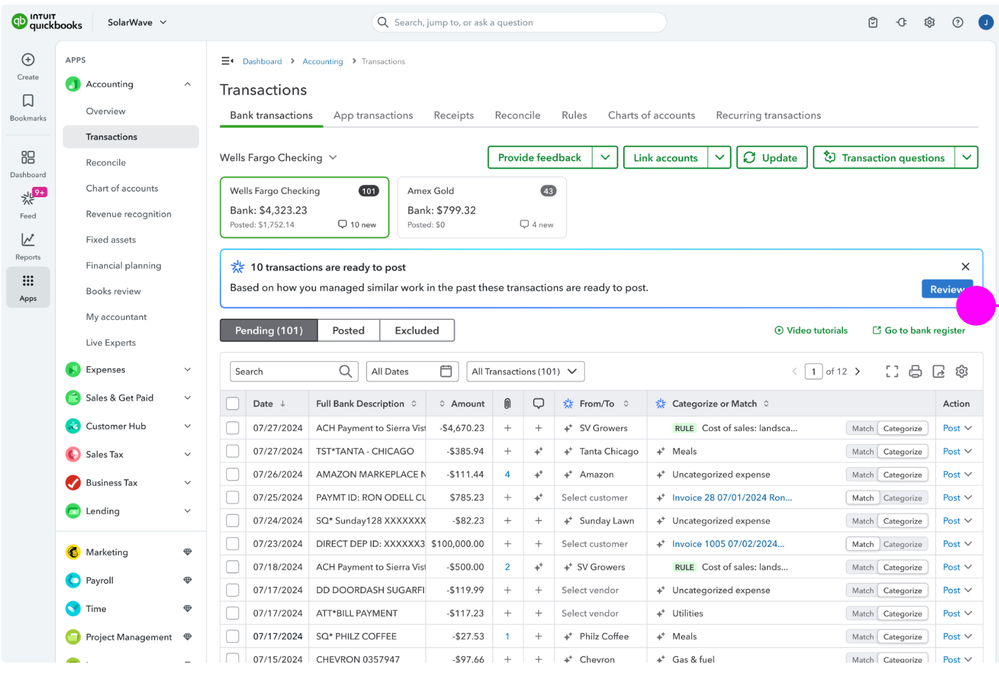Screen dimensions: 999x680
Task: Open the Feed icon with 9+ badge
Action: coord(28,198)
